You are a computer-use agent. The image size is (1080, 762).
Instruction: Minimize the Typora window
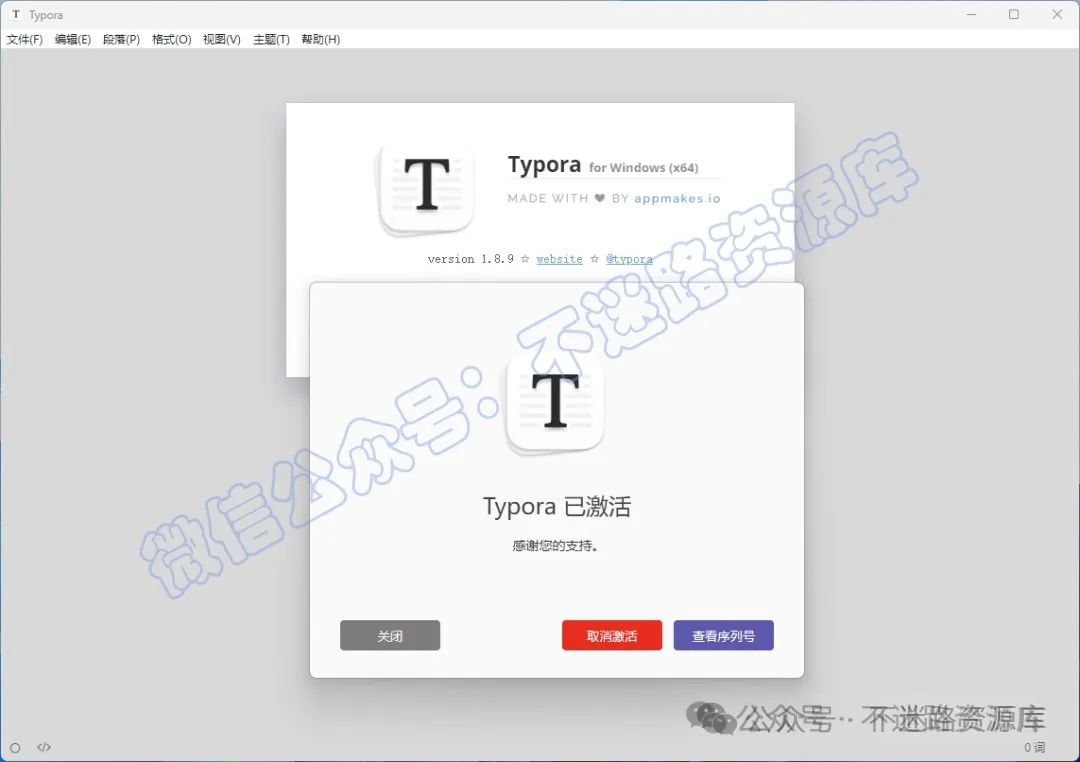click(x=971, y=14)
